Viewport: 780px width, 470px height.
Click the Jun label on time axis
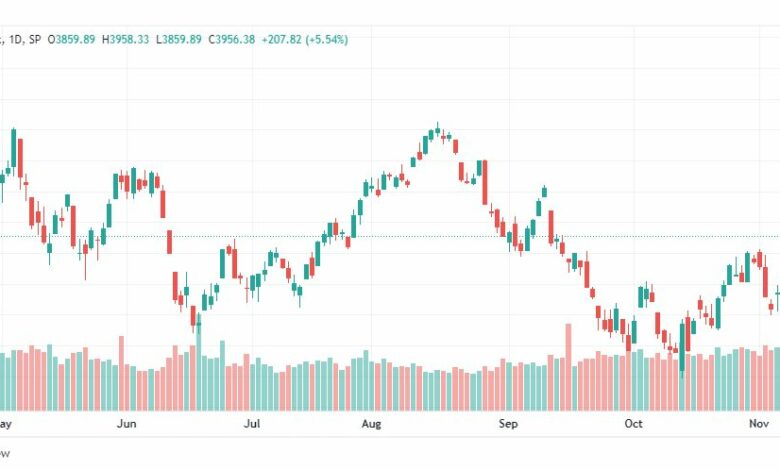pos(126,424)
